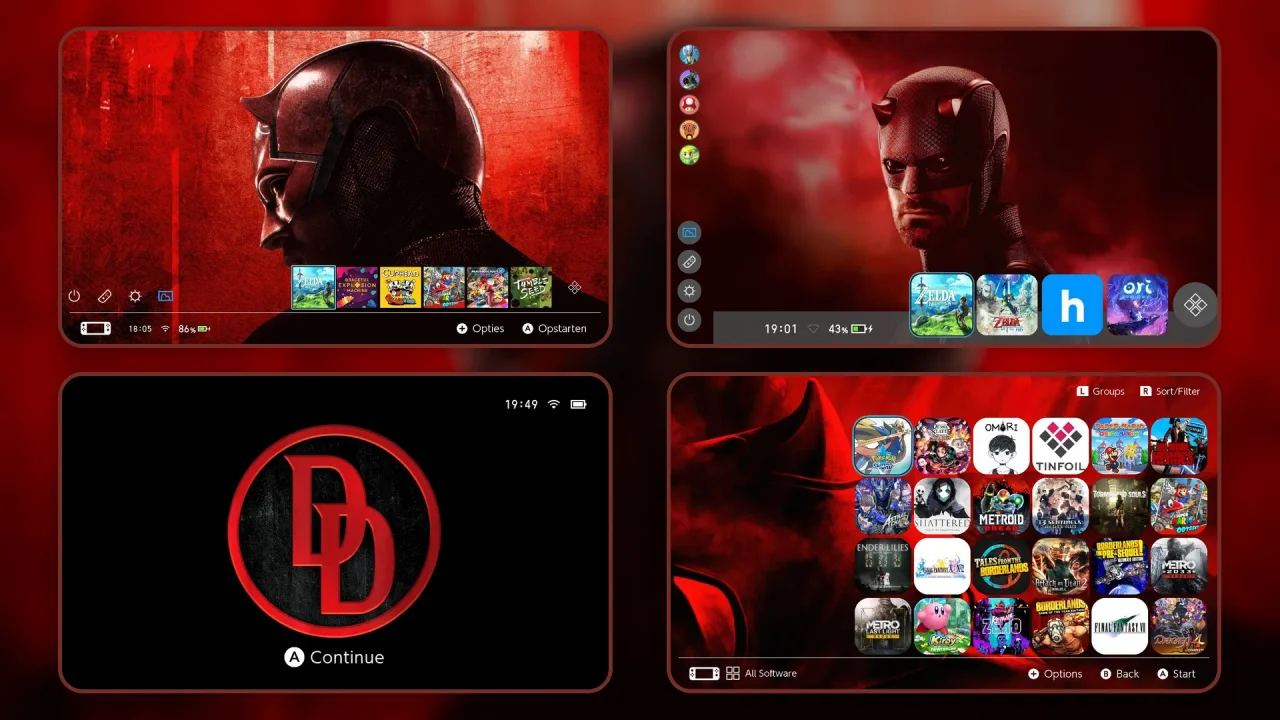Click the Wi-Fi icon on lock screen

click(x=554, y=404)
